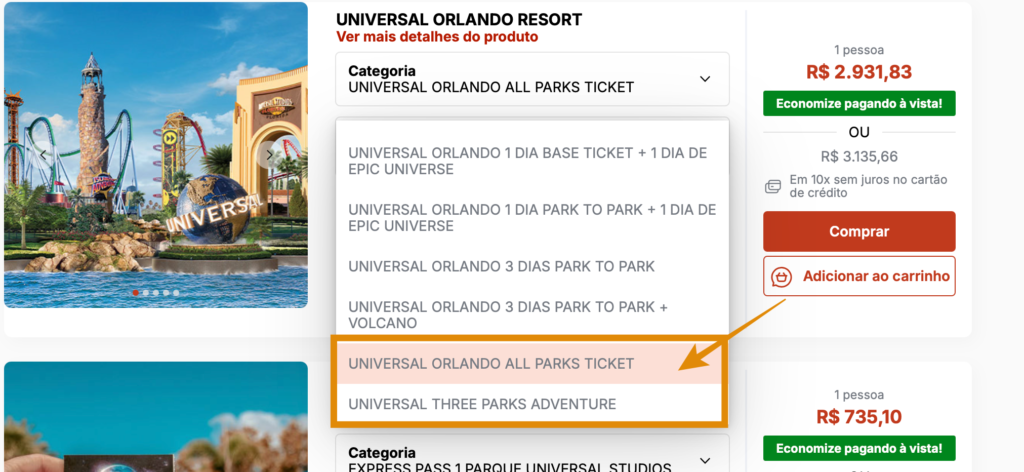Click the Express Pass Categoria chevron arrow
This screenshot has height=472, width=1024.
tap(705, 460)
